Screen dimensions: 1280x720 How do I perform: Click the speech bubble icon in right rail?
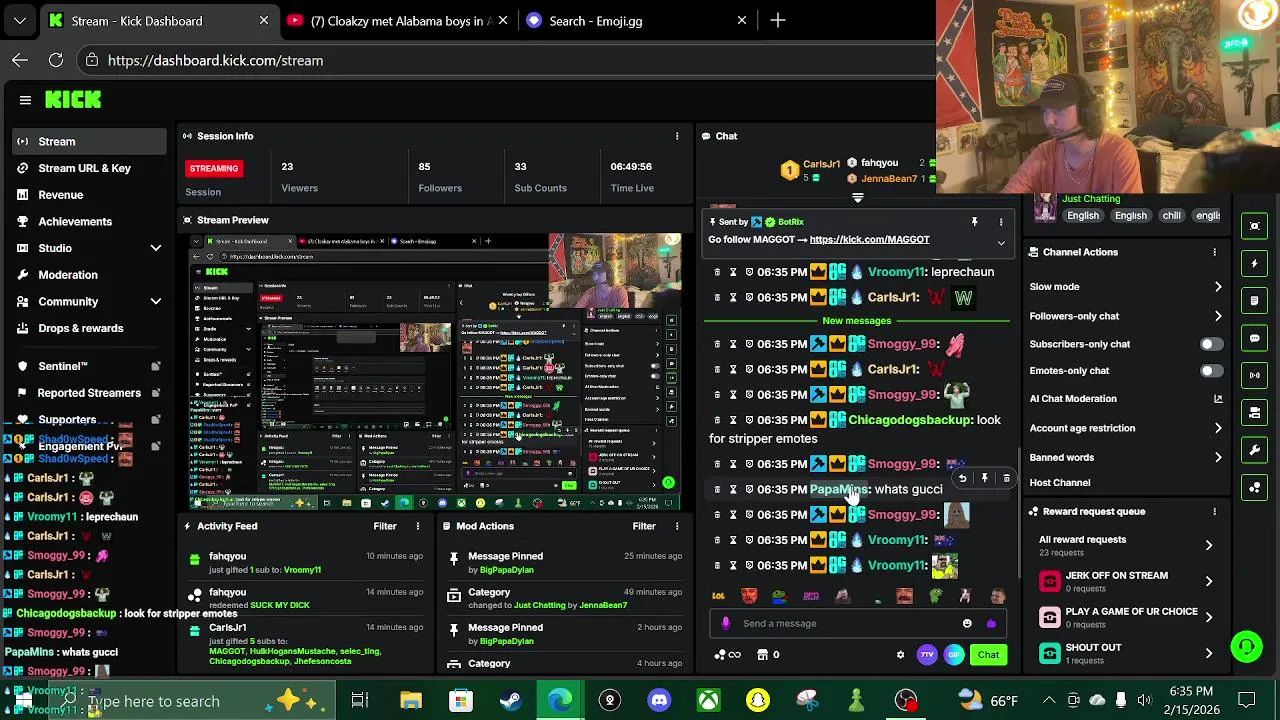coord(1255,338)
